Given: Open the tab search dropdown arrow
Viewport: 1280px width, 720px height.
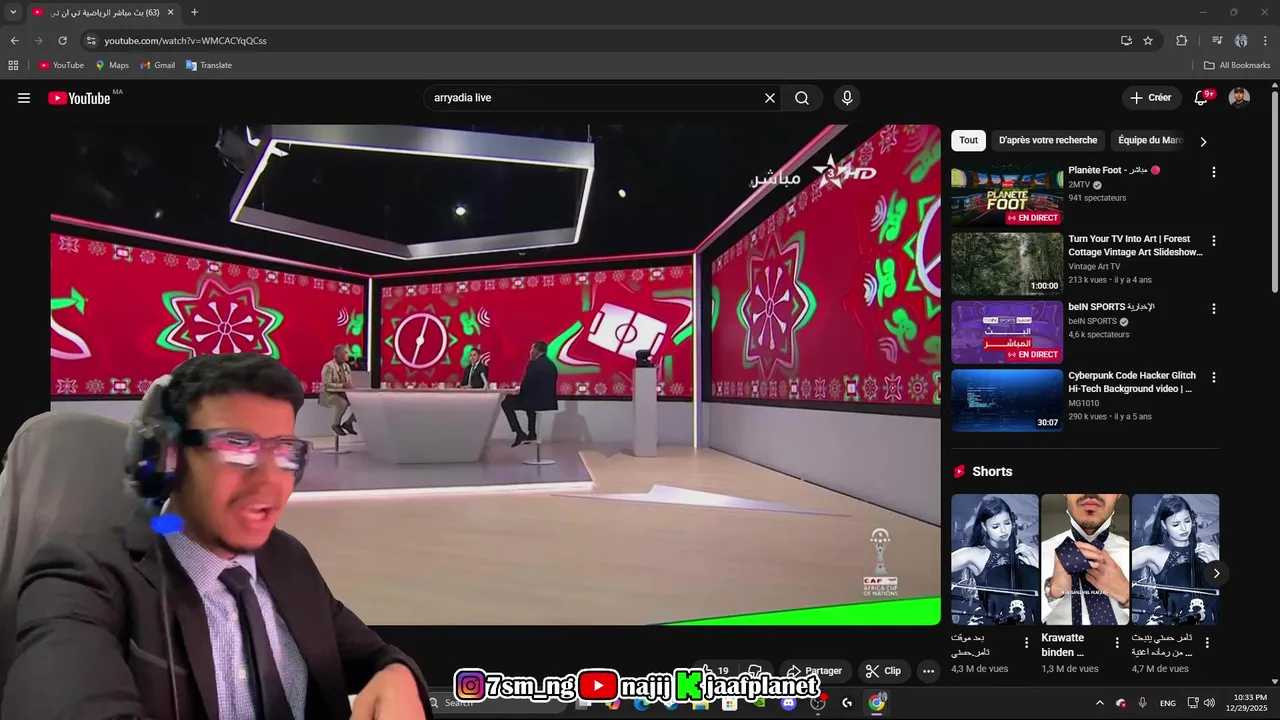Looking at the screenshot, I should coord(13,12).
